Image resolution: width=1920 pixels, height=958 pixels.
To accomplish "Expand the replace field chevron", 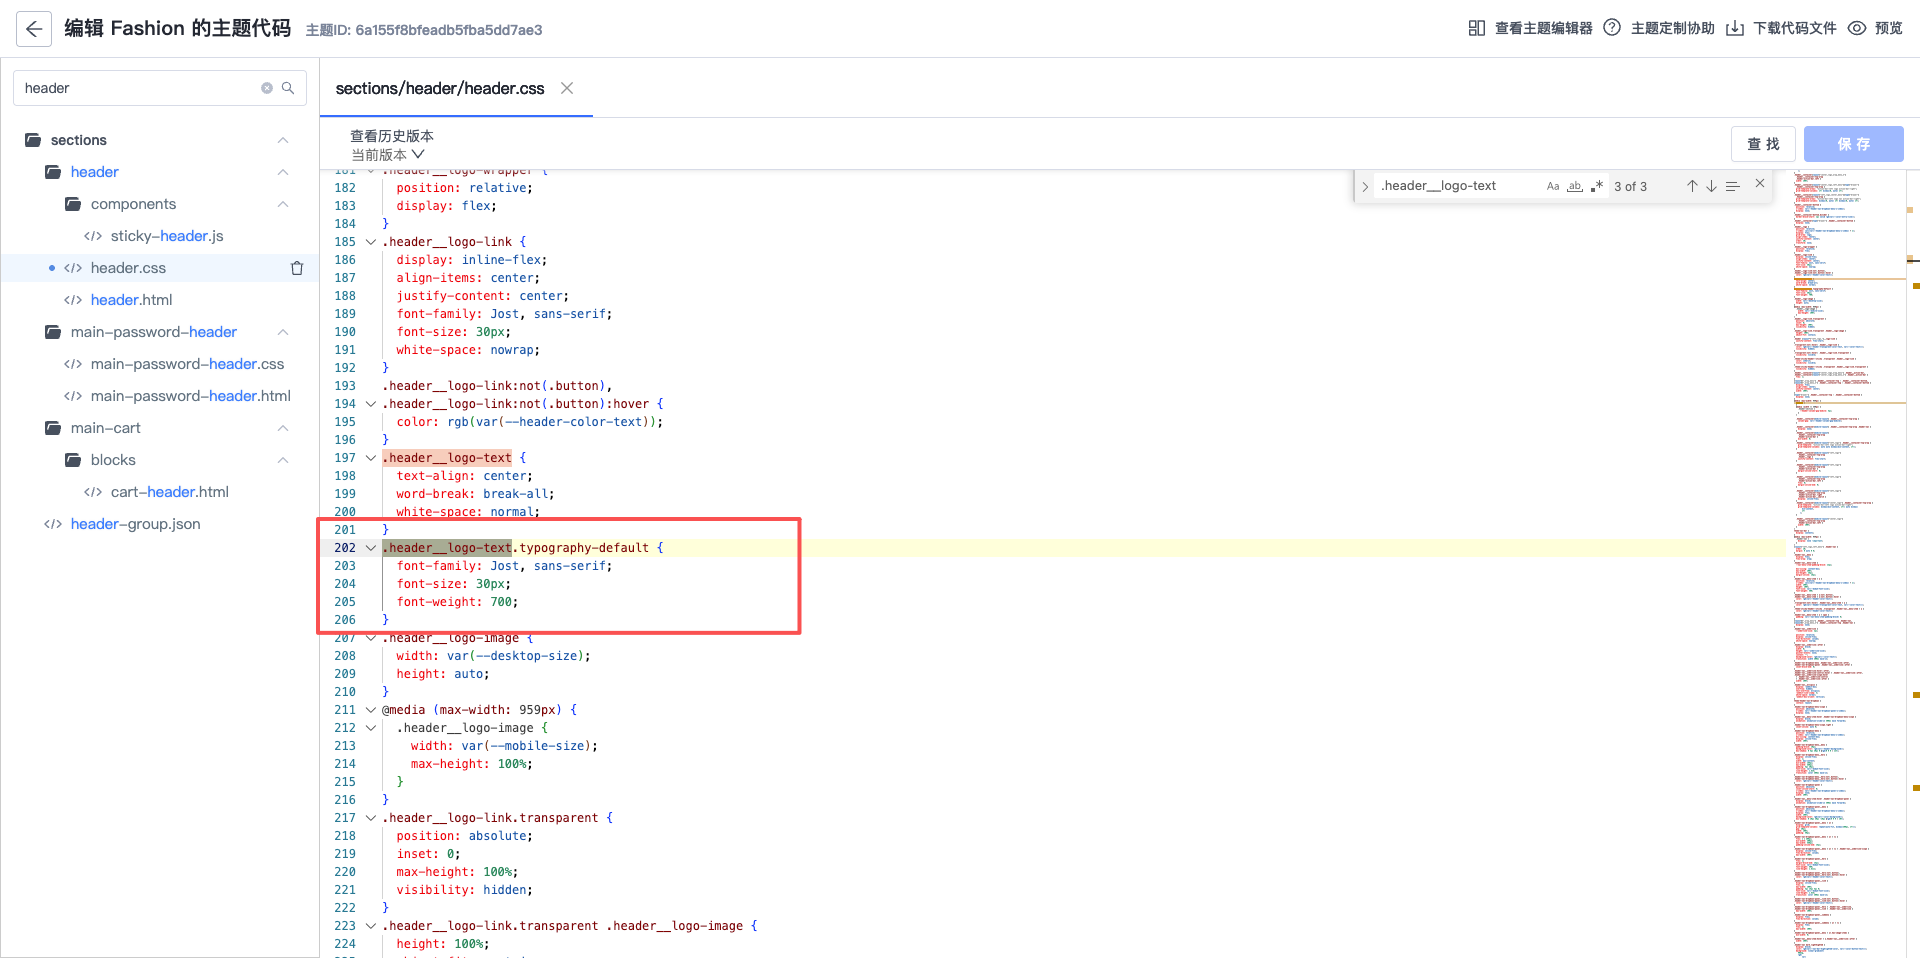I will point(1365,187).
